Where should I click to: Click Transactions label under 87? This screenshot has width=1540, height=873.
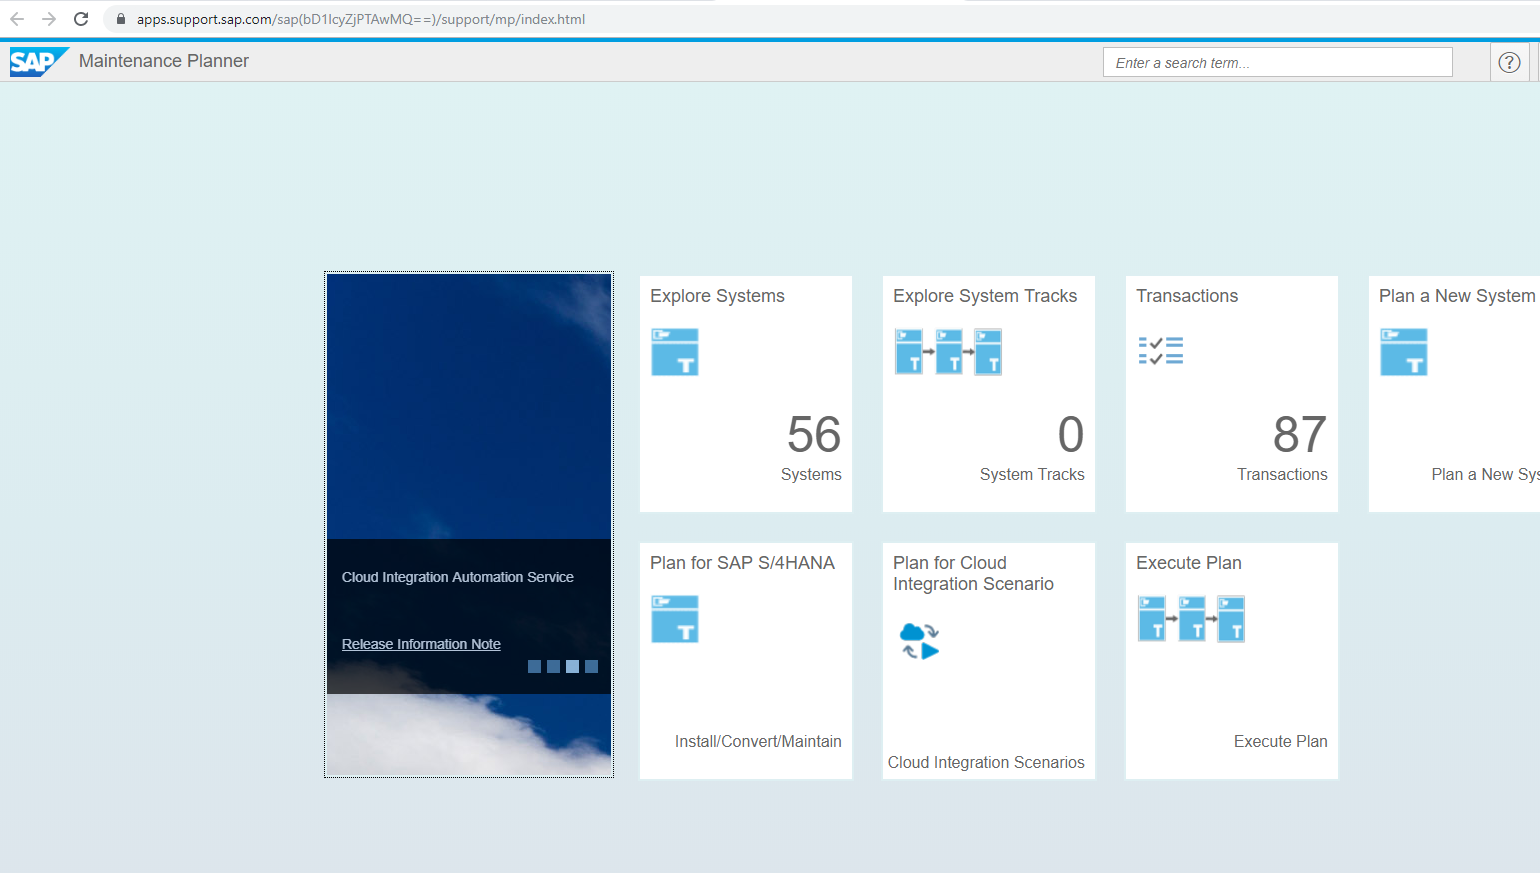1282,474
